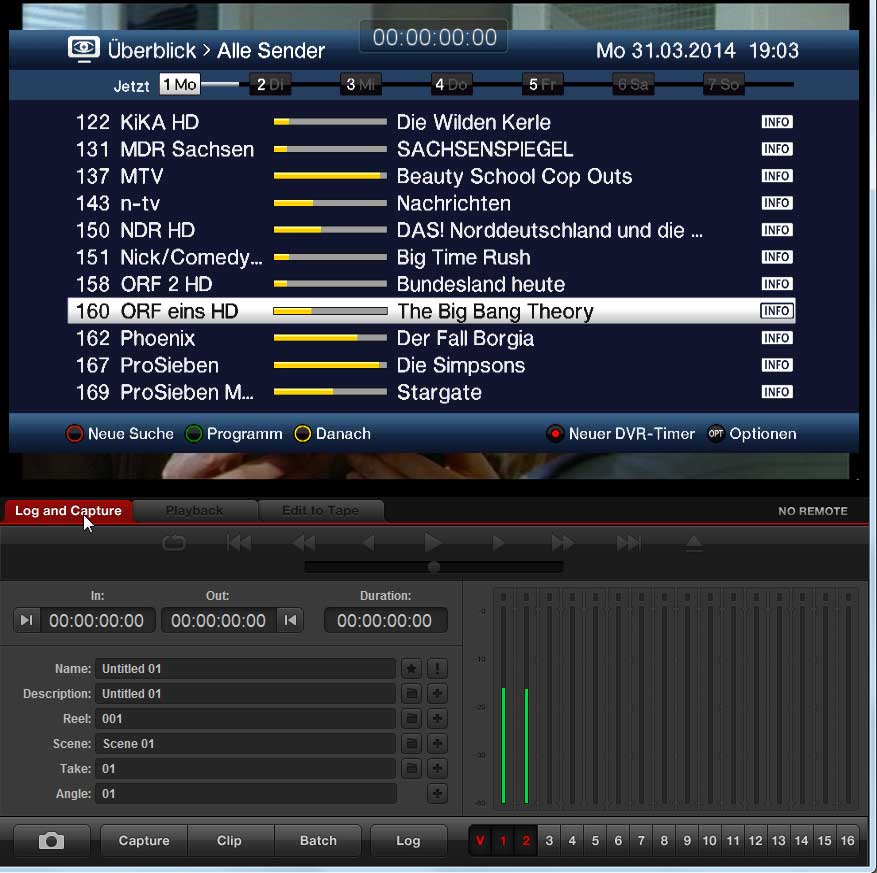Enable audio channel 4

[x=572, y=841]
